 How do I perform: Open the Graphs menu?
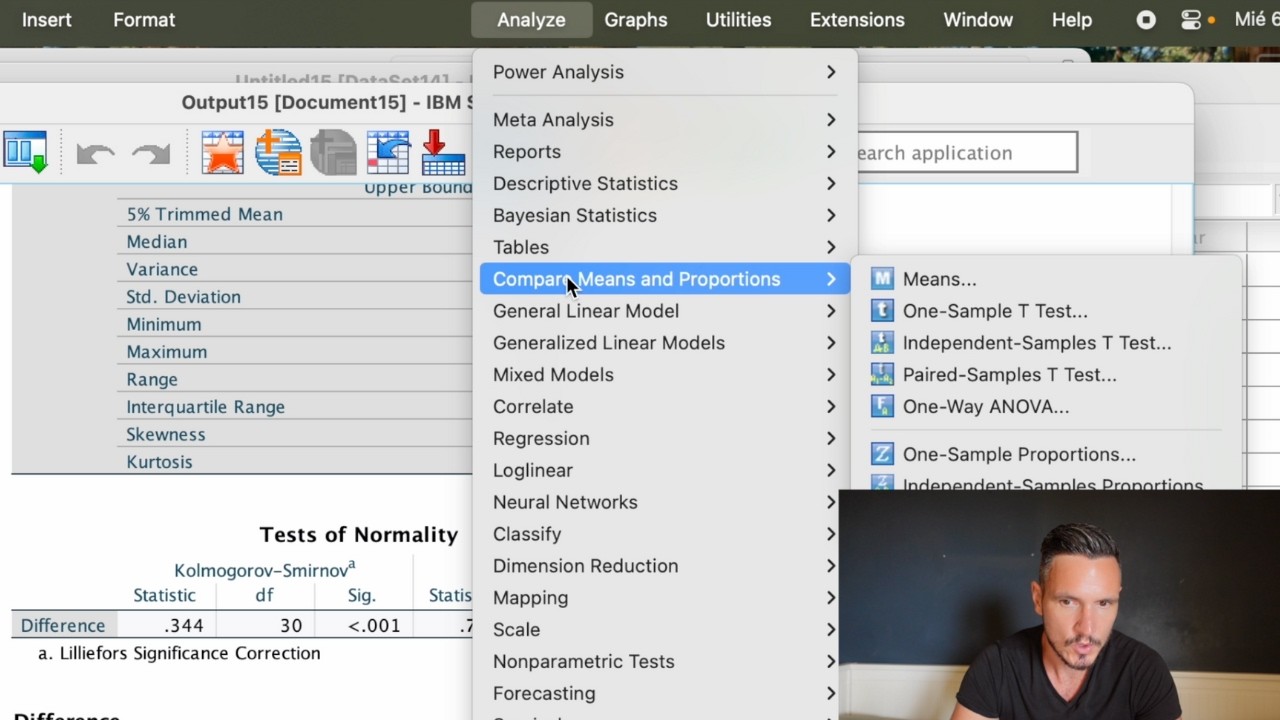coord(636,20)
